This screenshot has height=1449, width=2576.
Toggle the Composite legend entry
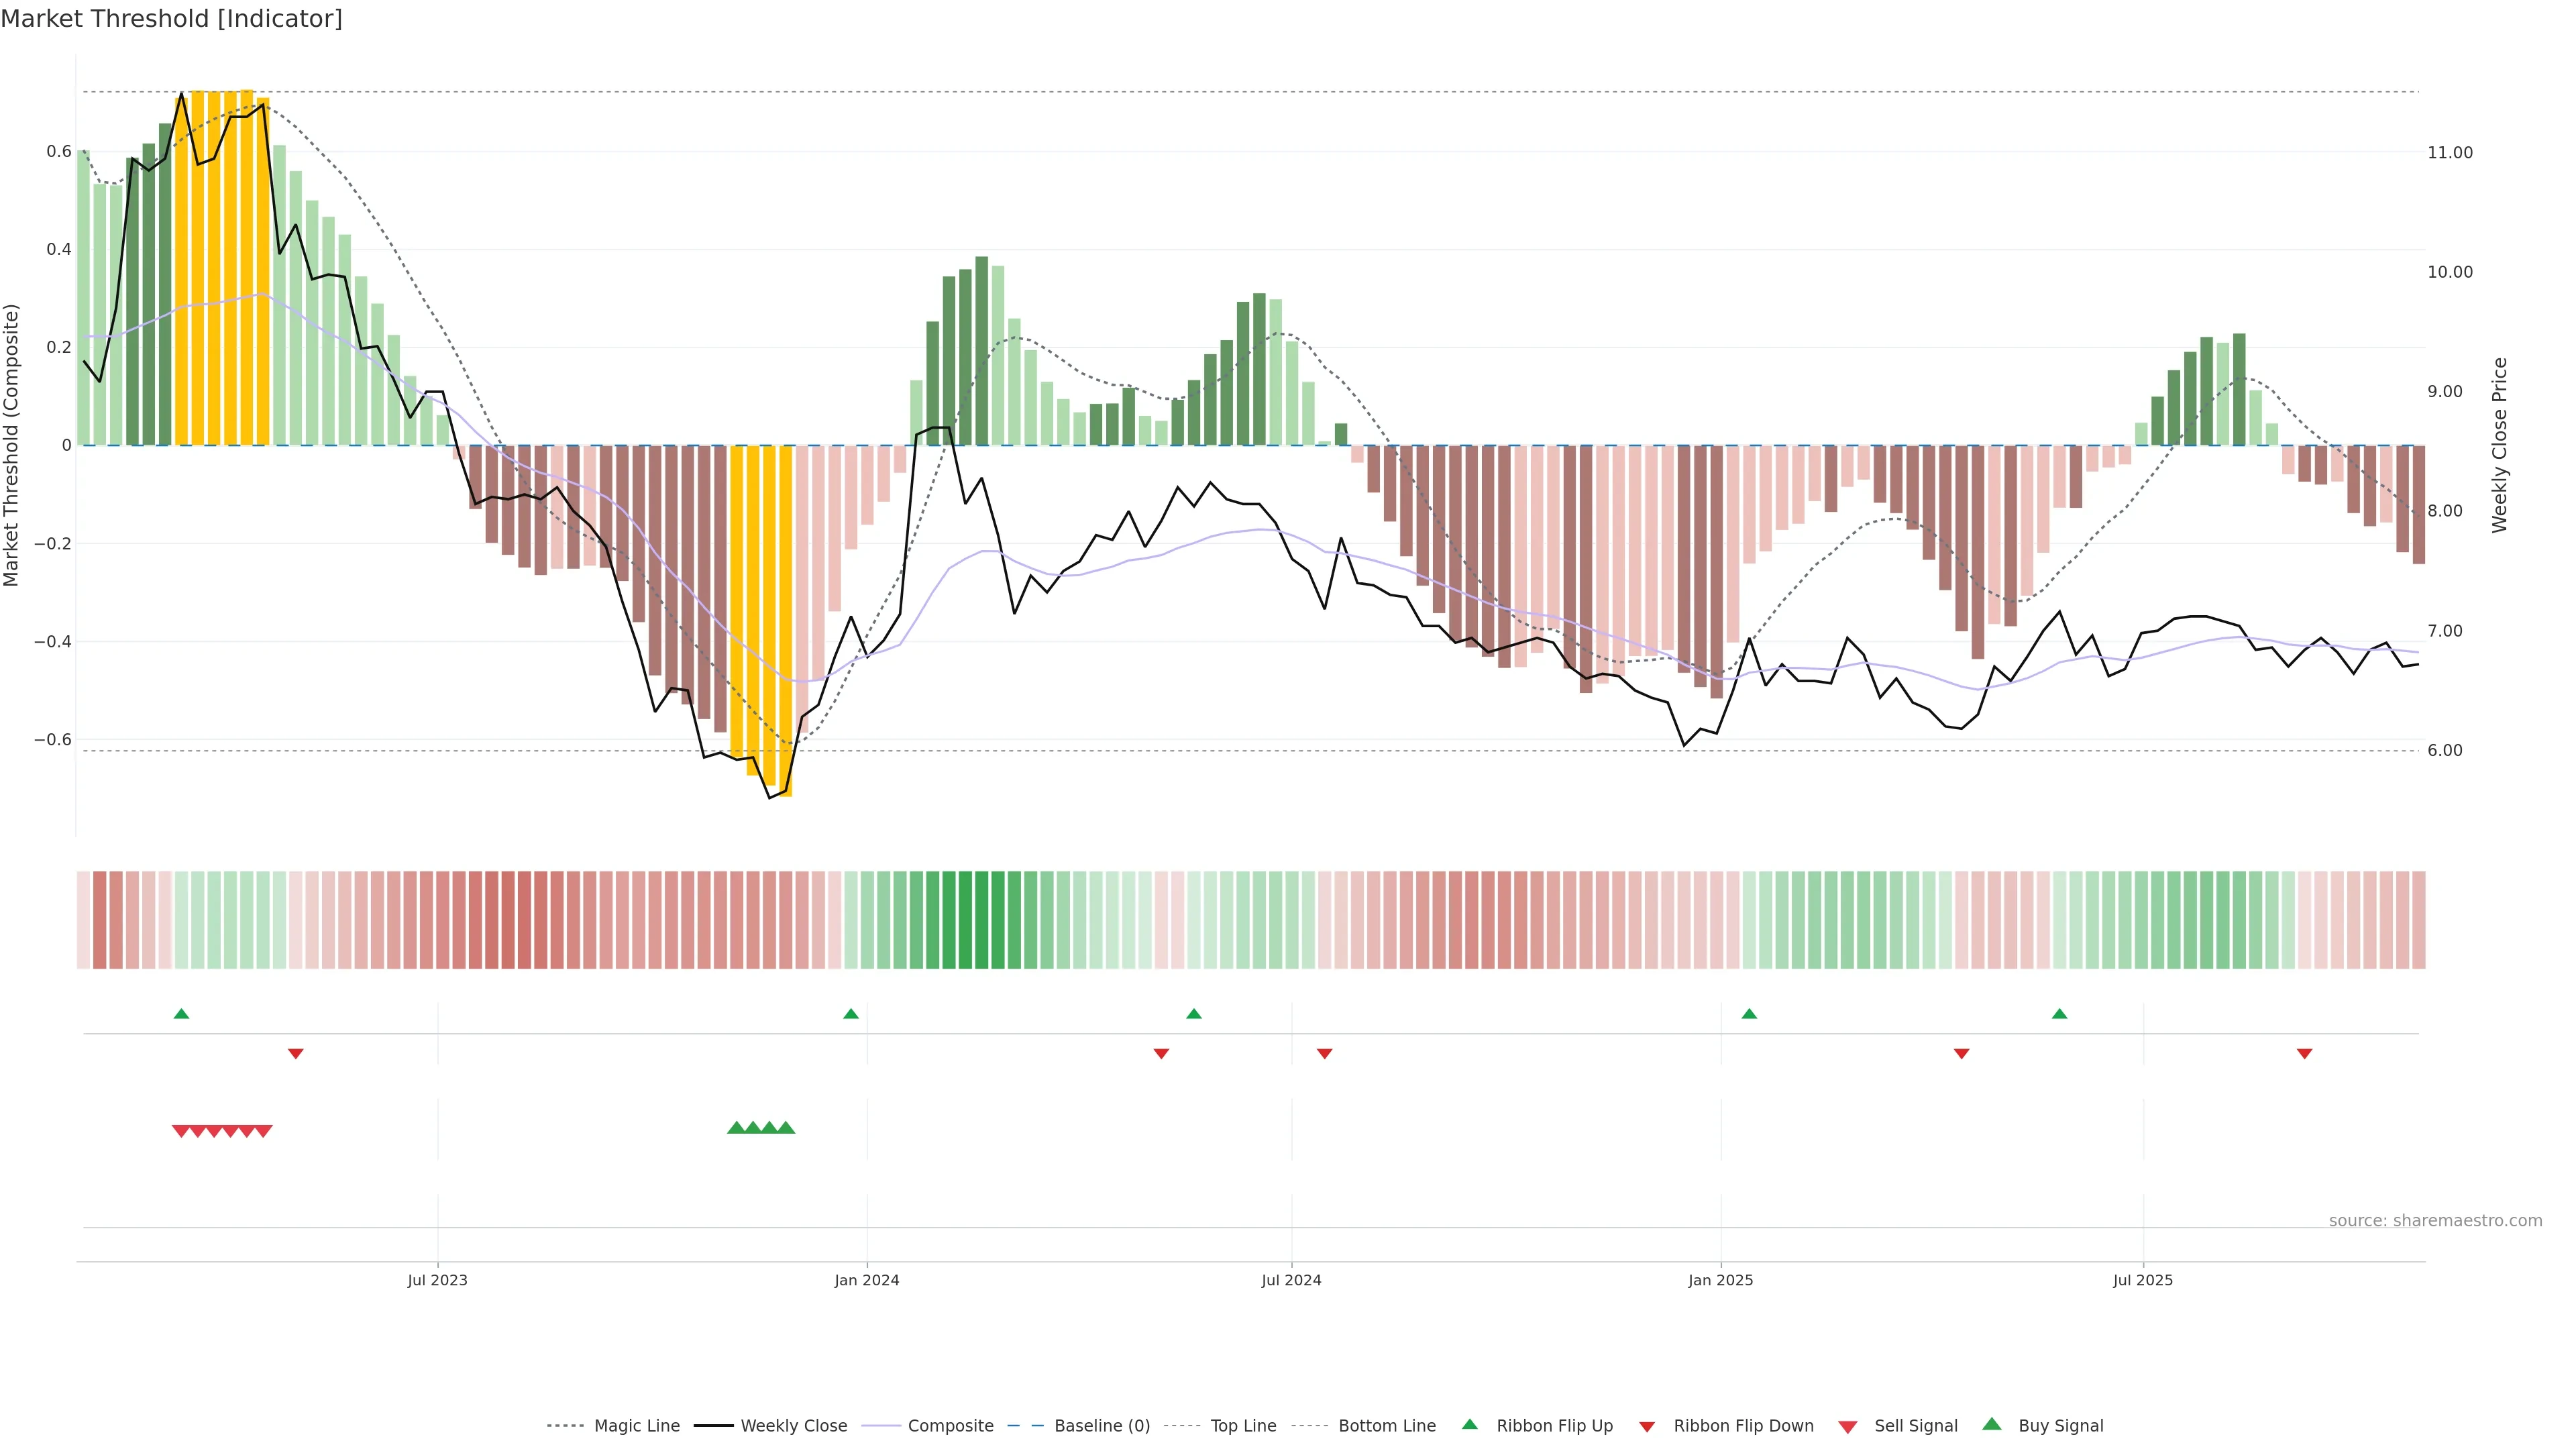(950, 1426)
